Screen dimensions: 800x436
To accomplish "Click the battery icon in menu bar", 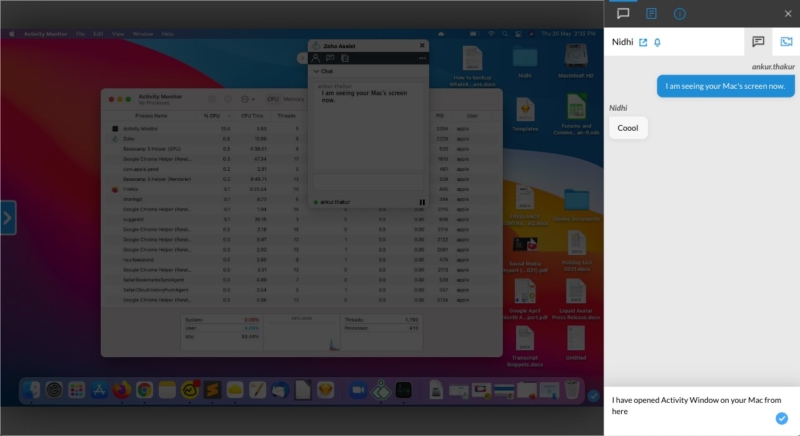I will point(473,34).
